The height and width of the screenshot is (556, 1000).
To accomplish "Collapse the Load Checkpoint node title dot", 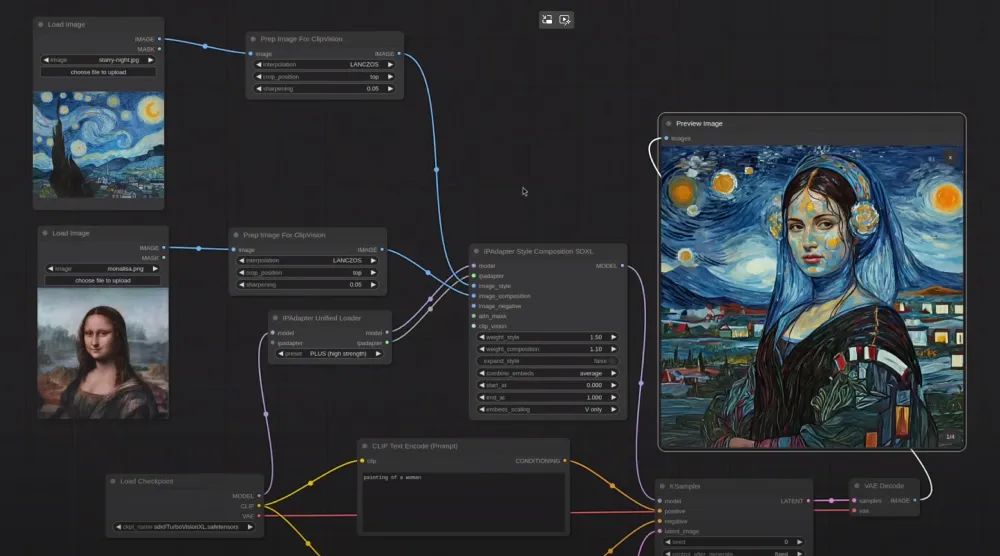I will [113, 481].
